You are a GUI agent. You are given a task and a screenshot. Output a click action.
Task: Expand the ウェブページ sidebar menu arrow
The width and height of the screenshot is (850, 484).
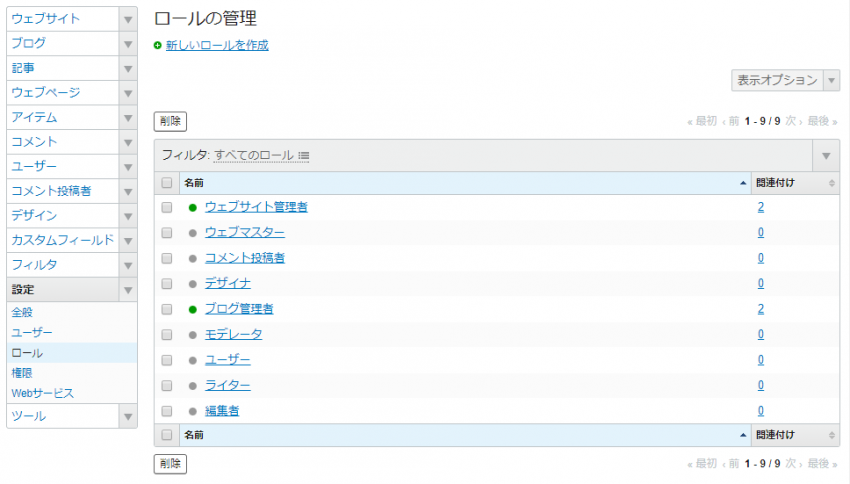(128, 93)
